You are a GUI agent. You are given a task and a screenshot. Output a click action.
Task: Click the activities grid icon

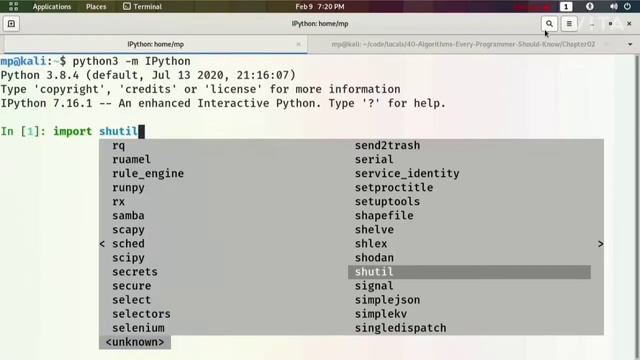[13, 7]
